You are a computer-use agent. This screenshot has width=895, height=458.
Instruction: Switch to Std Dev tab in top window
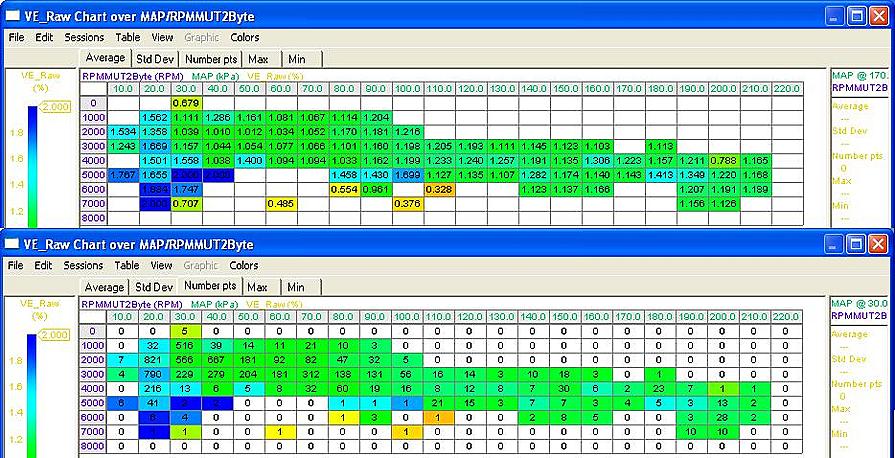(155, 59)
